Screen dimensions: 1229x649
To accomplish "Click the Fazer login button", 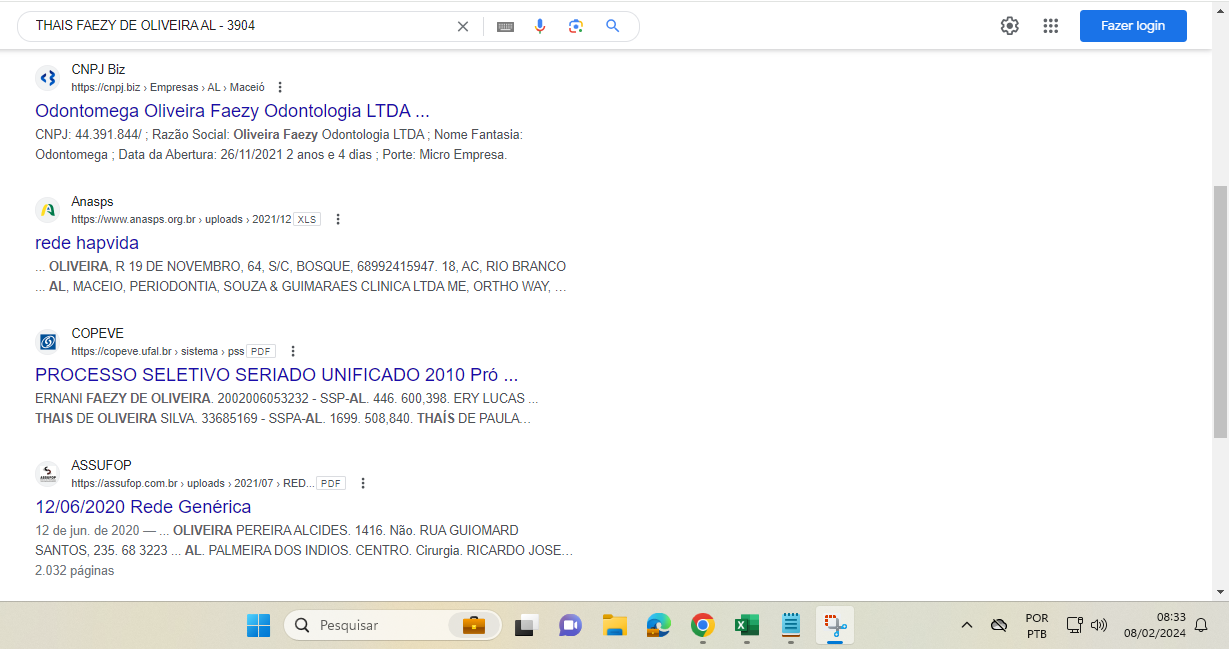I will pos(1132,26).
